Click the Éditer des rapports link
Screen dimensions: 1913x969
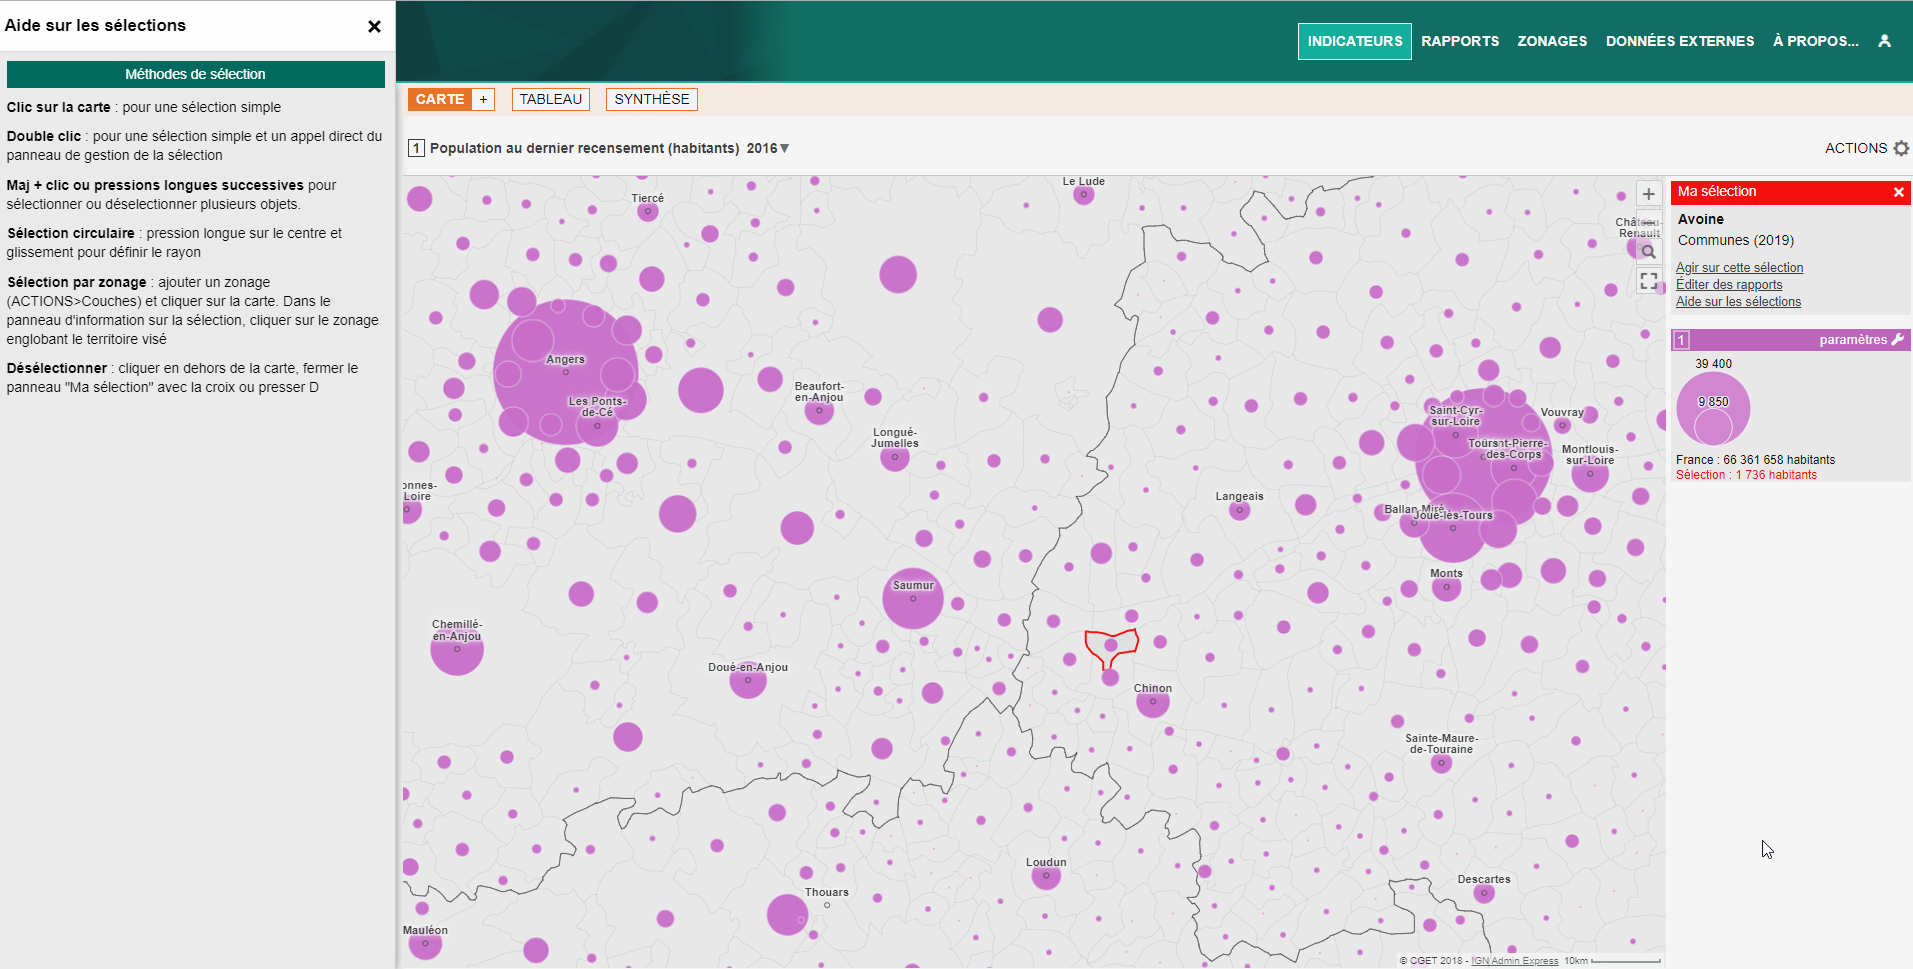[1729, 285]
